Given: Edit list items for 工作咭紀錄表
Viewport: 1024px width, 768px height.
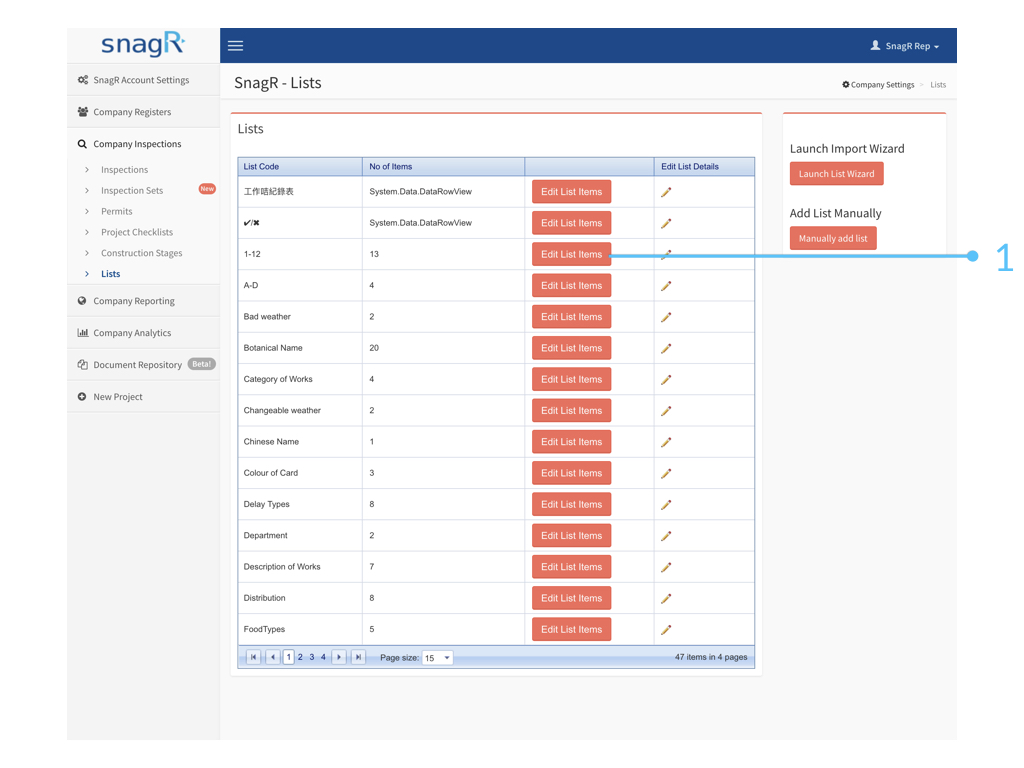Looking at the screenshot, I should 571,192.
